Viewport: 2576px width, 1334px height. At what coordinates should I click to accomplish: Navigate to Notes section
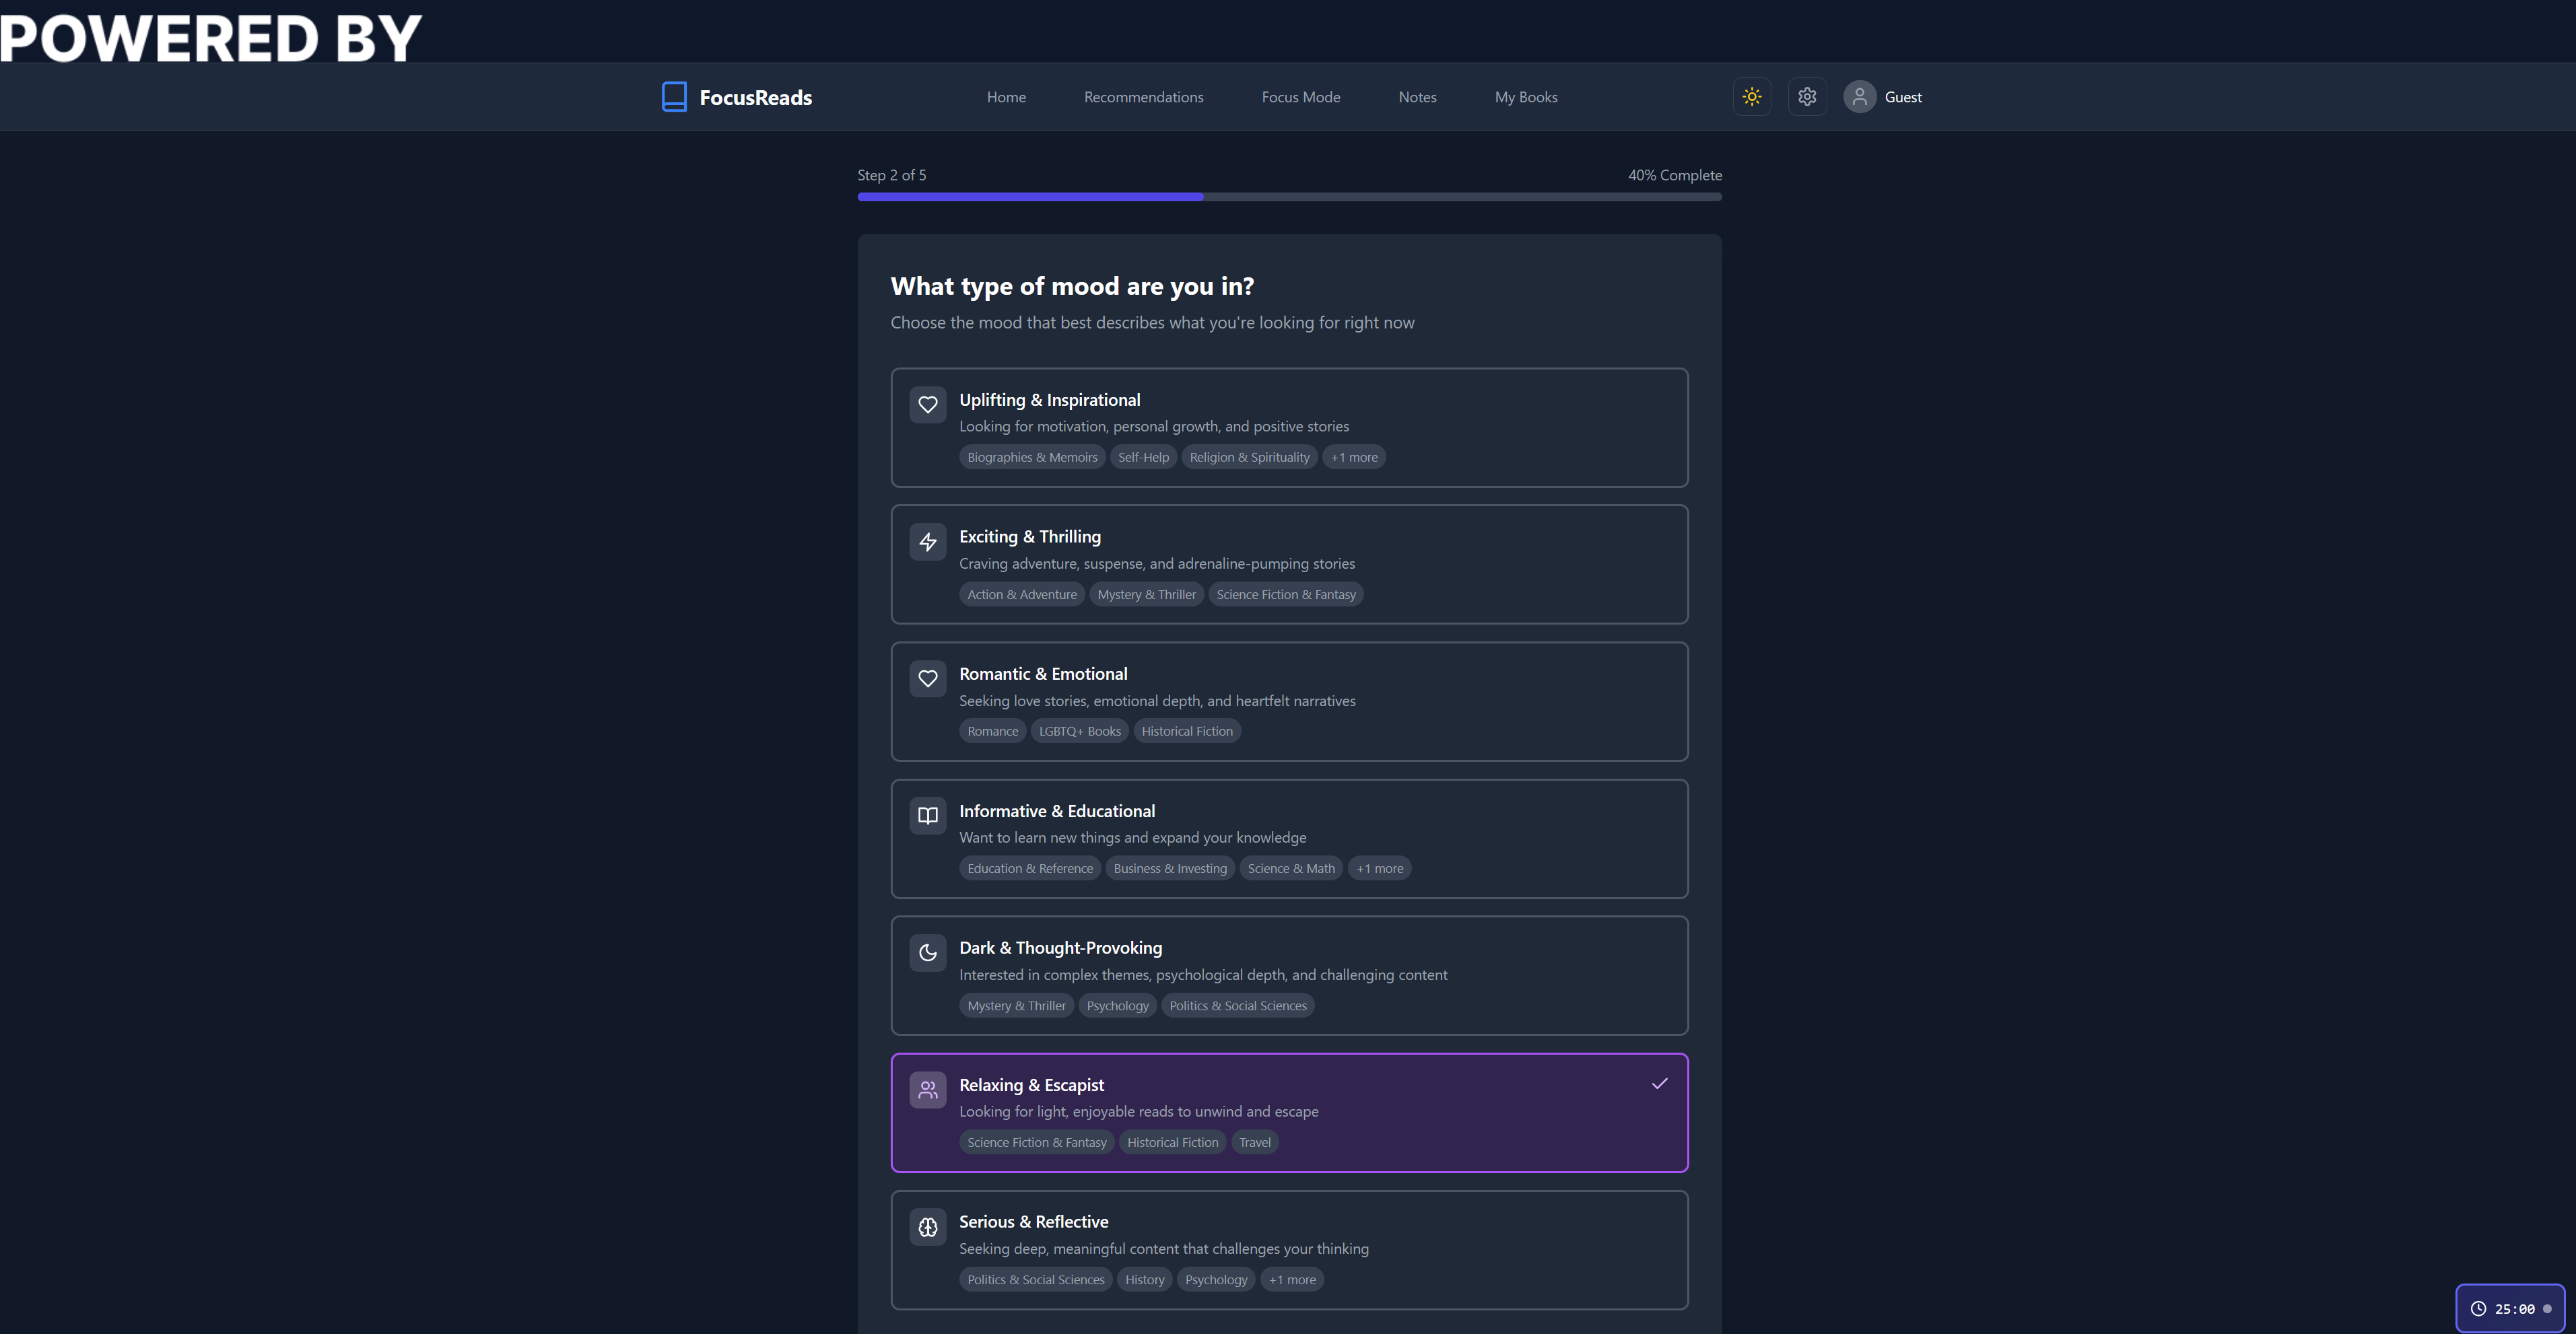pyautogui.click(x=1417, y=97)
